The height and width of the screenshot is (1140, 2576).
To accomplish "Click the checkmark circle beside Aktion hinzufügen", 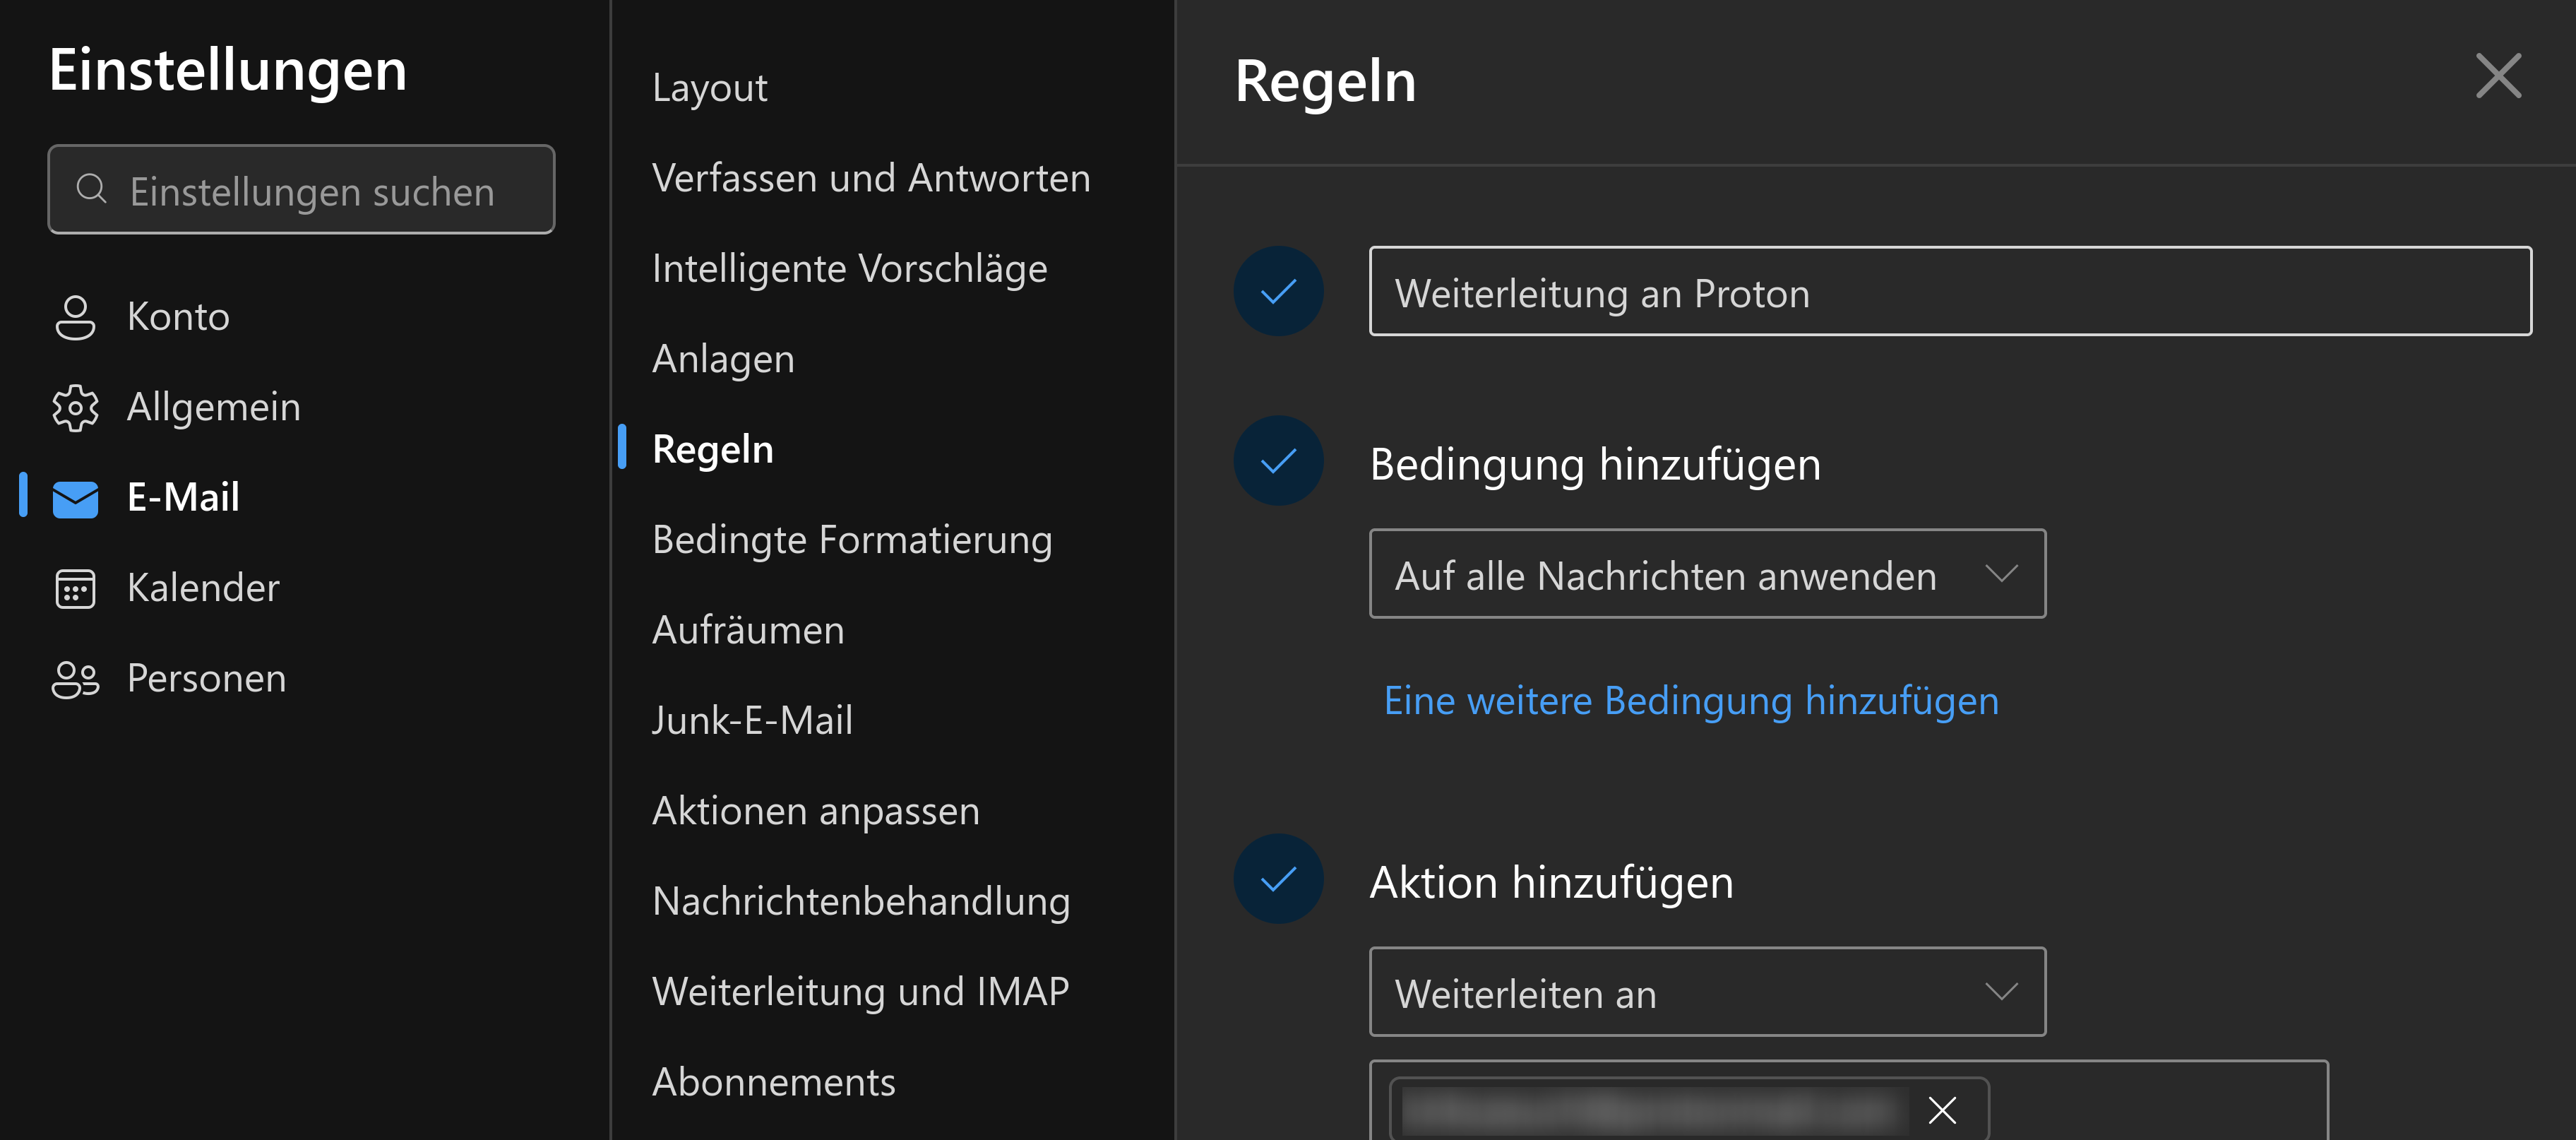I will coord(1278,879).
